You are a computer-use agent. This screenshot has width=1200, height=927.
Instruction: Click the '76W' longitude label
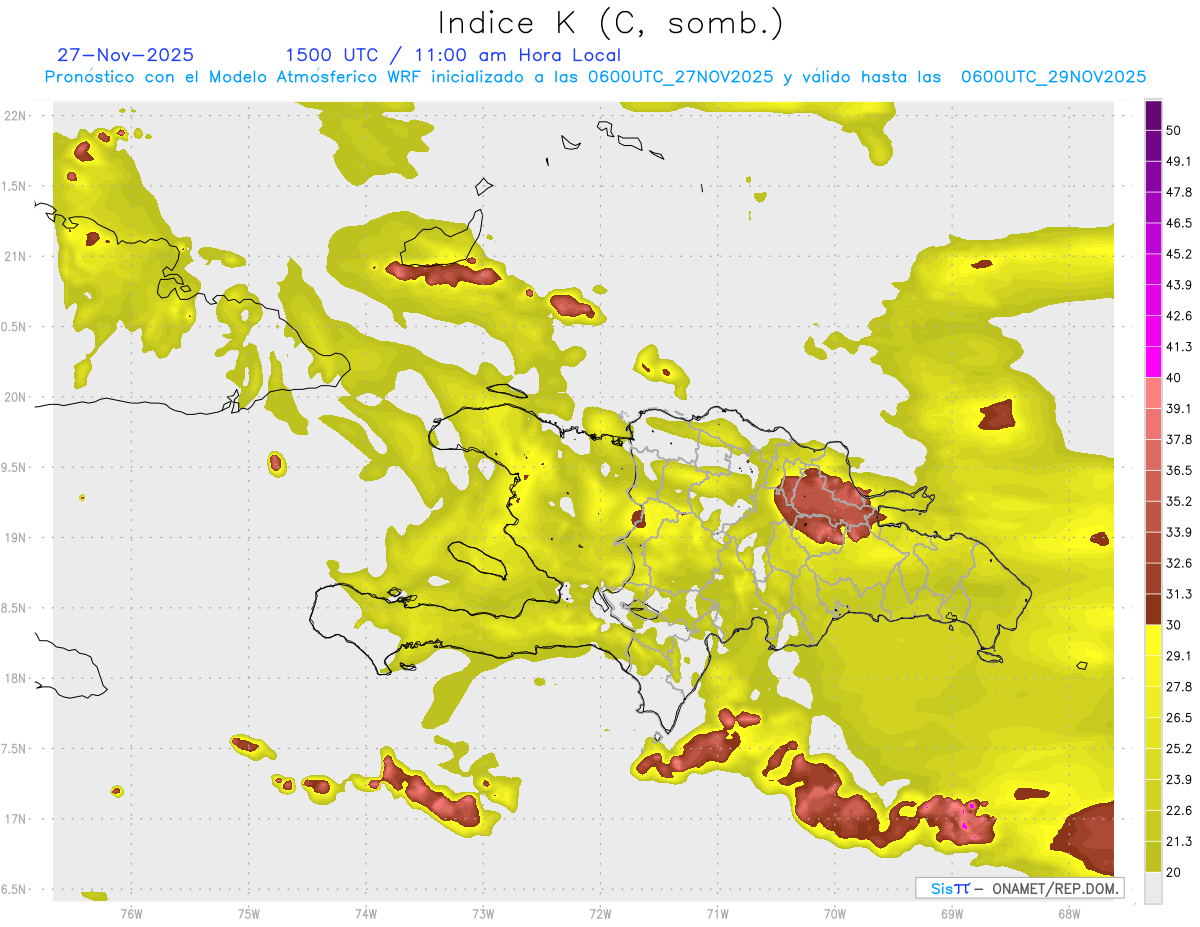point(131,913)
